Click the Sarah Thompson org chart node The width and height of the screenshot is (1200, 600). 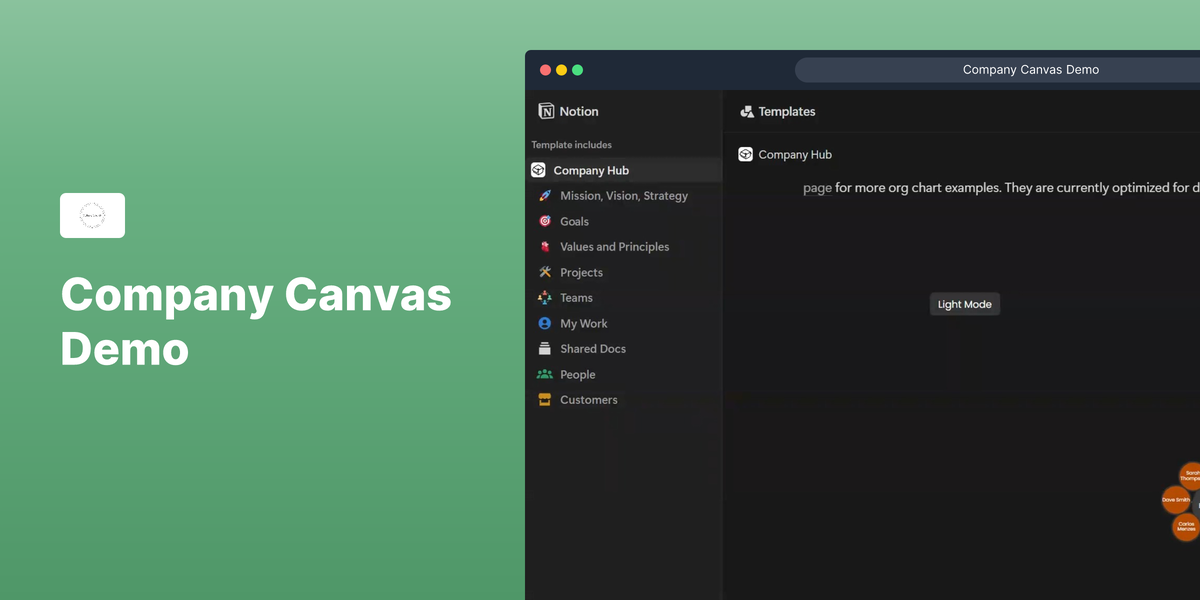tap(1190, 476)
